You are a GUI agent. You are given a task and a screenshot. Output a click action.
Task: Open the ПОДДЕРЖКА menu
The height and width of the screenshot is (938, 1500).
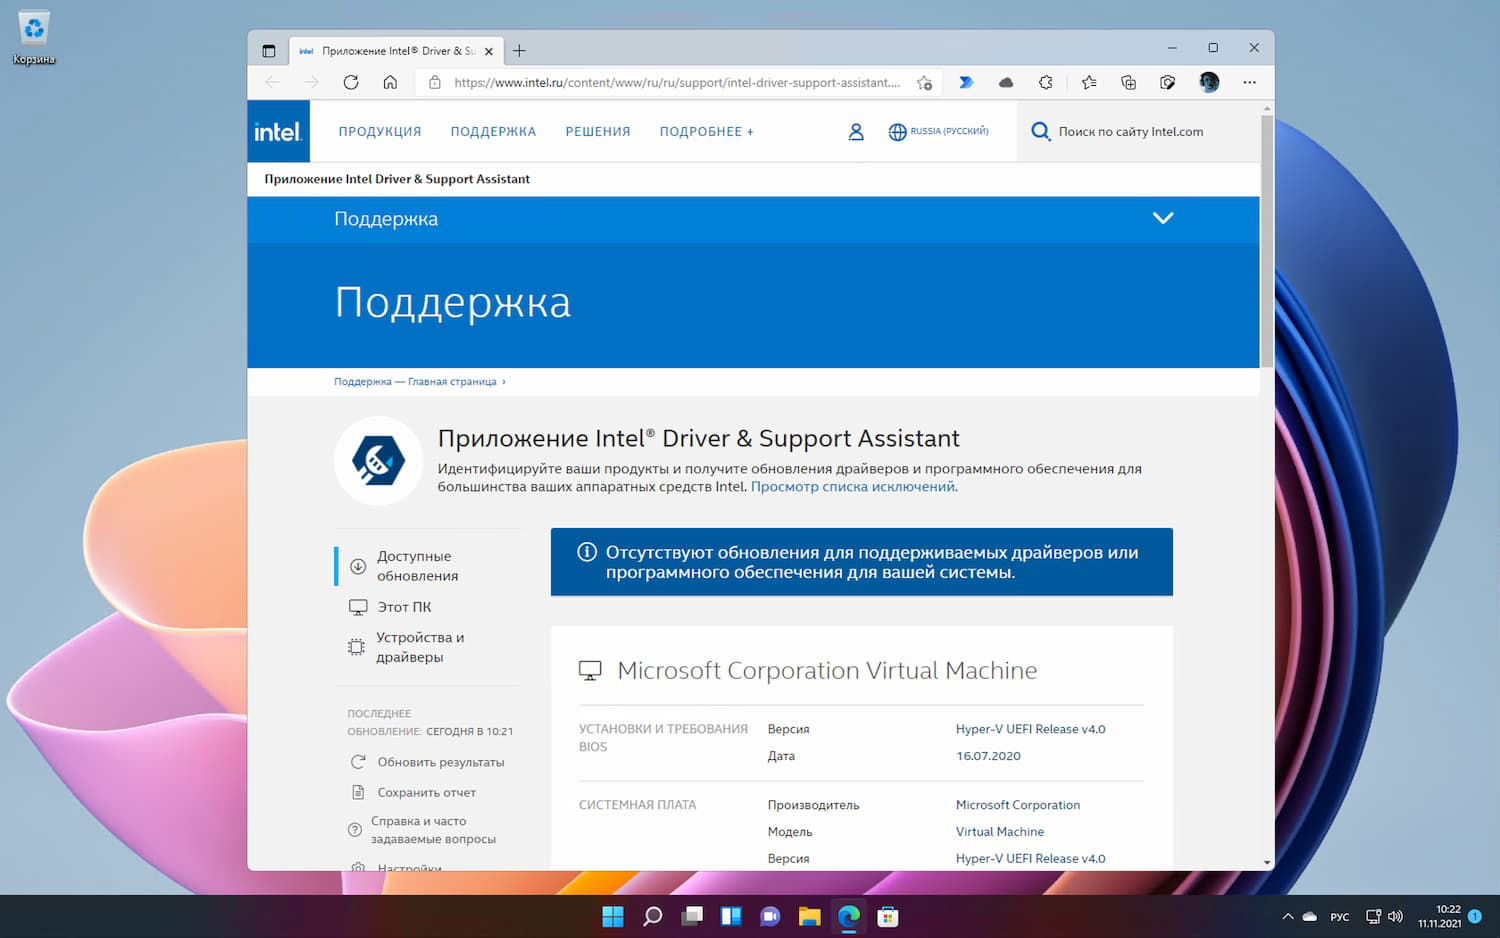[493, 132]
